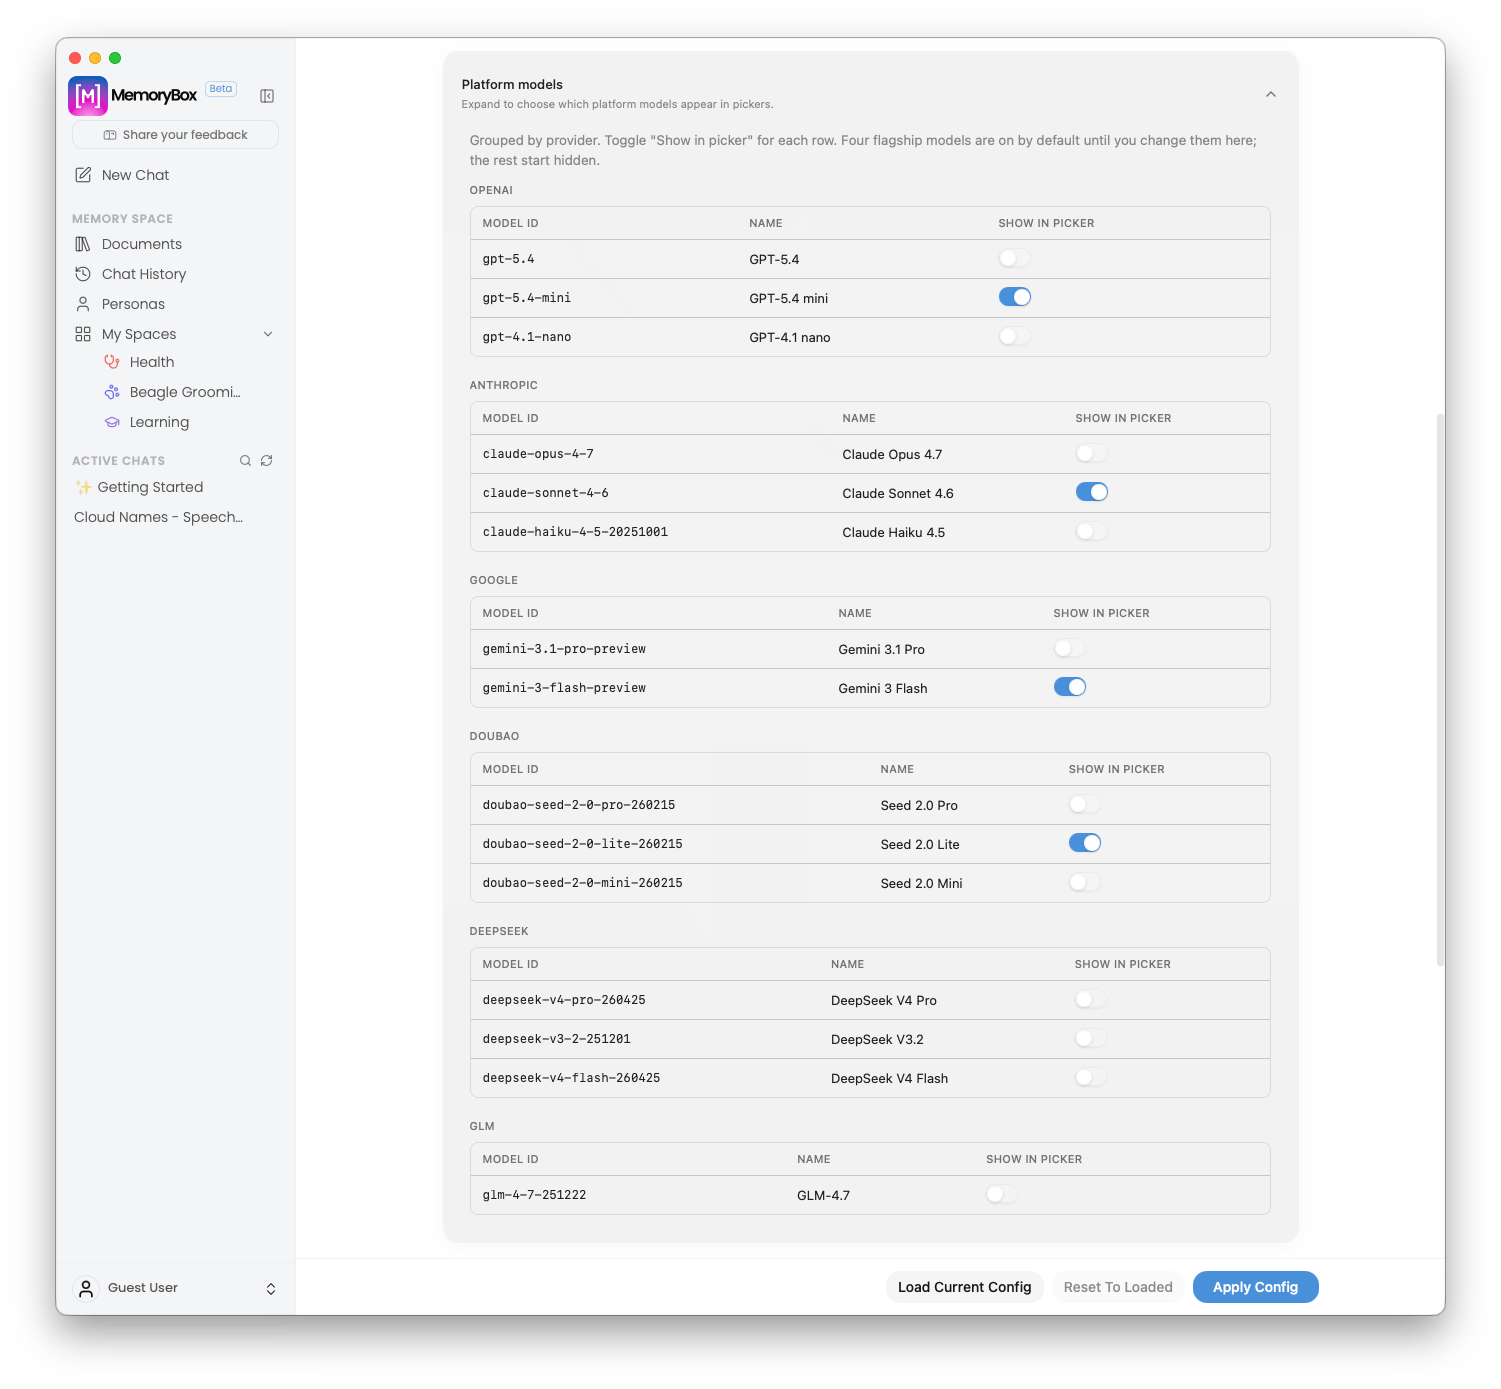This screenshot has height=1389, width=1501.
Task: Click the Learning graduation cap icon
Action: click(112, 422)
